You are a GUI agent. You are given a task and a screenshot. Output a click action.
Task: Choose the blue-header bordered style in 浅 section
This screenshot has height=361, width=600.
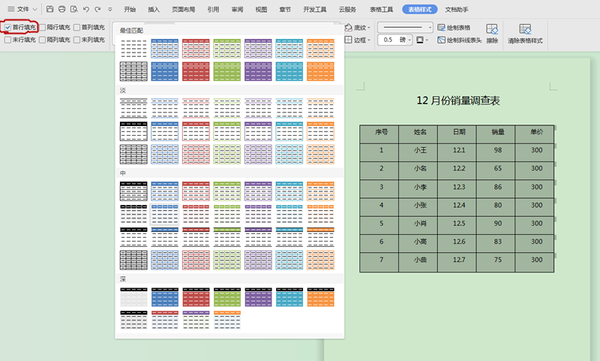pos(165,131)
